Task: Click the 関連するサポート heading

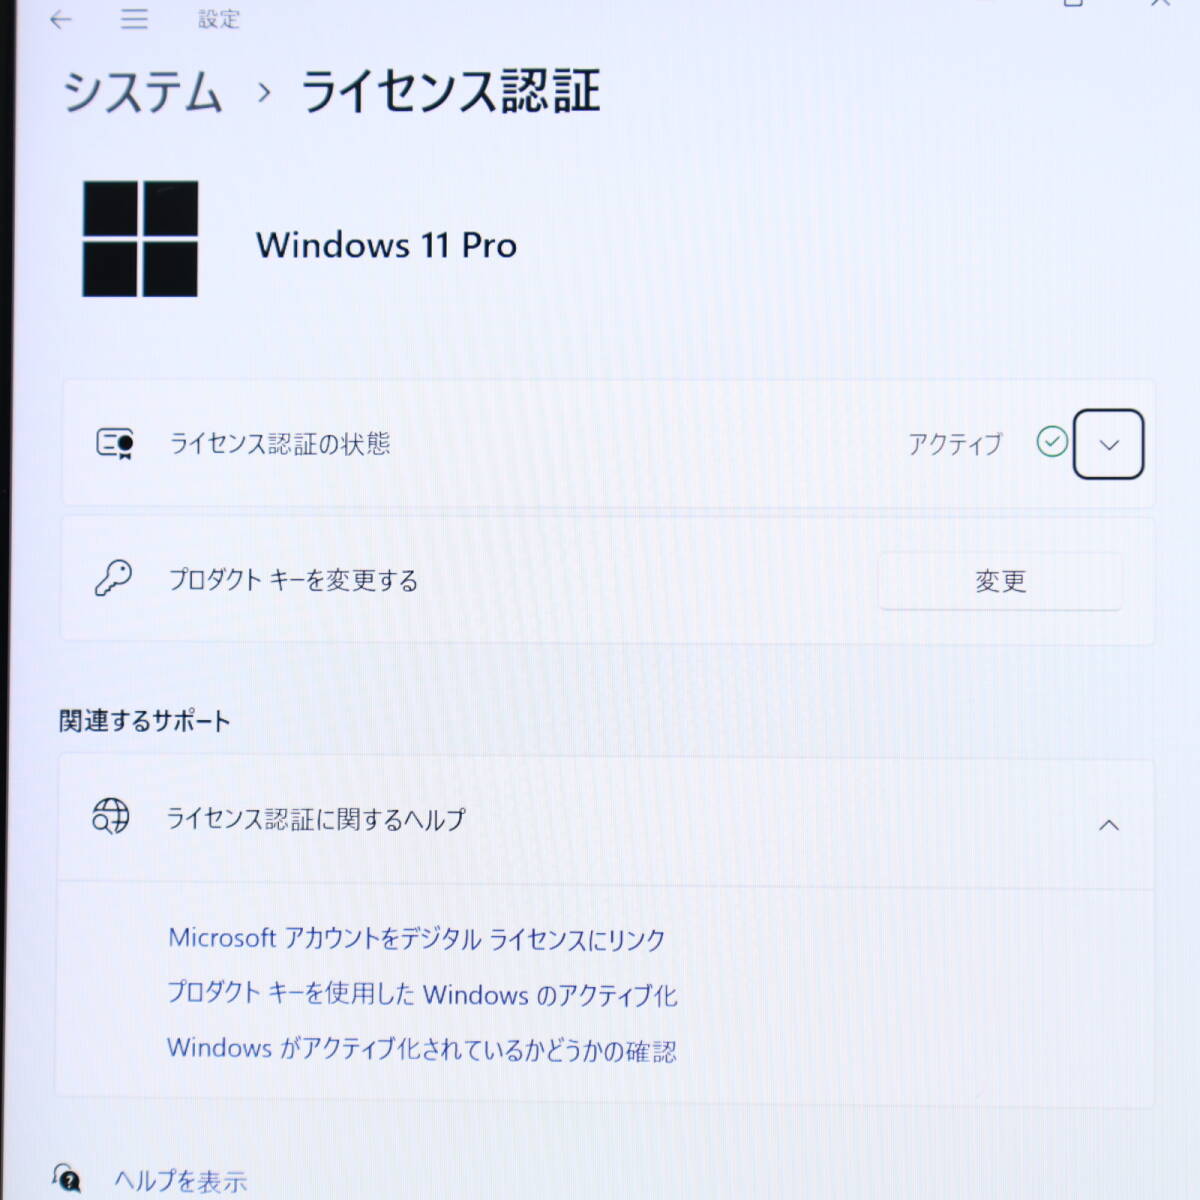Action: click(x=145, y=721)
